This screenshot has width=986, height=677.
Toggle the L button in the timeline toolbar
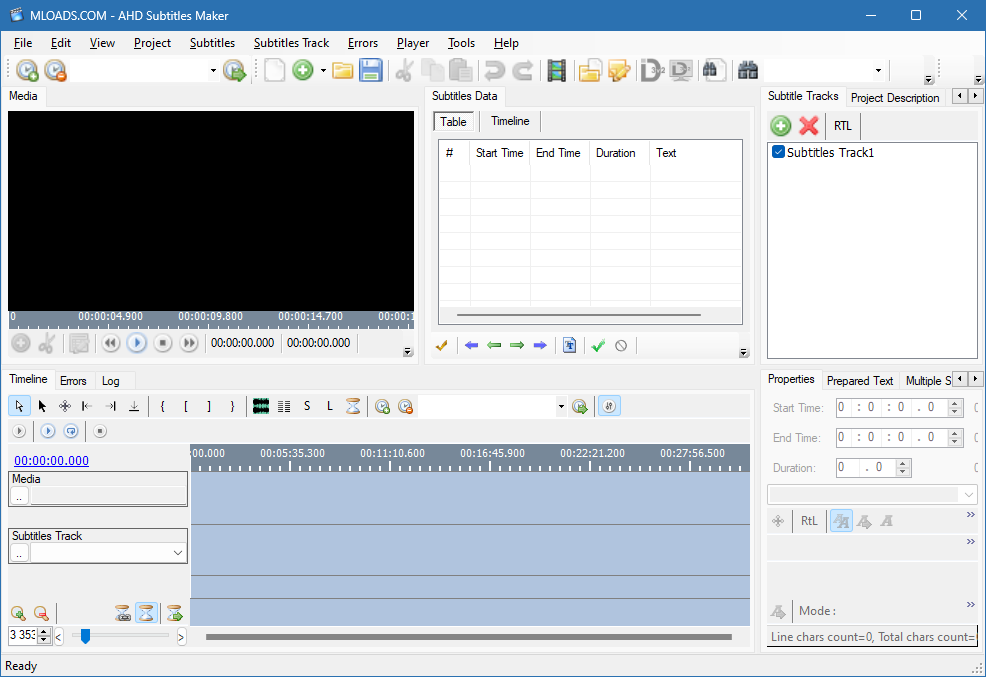click(330, 406)
